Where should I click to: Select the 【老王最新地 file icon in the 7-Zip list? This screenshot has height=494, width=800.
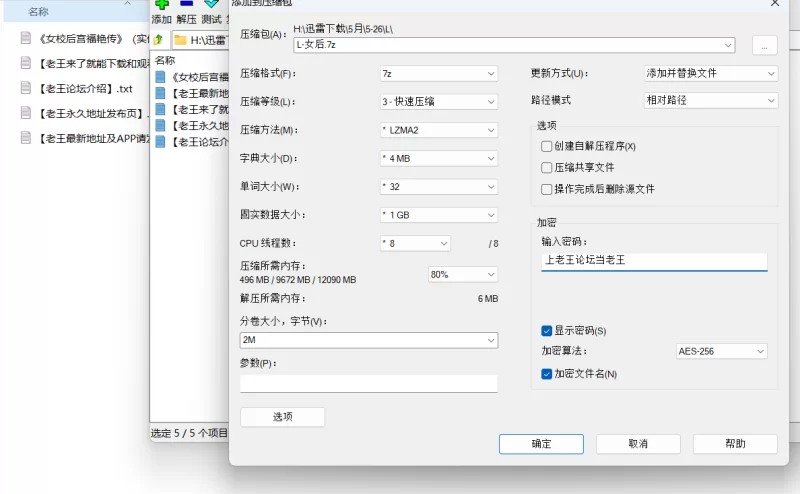[x=160, y=93]
